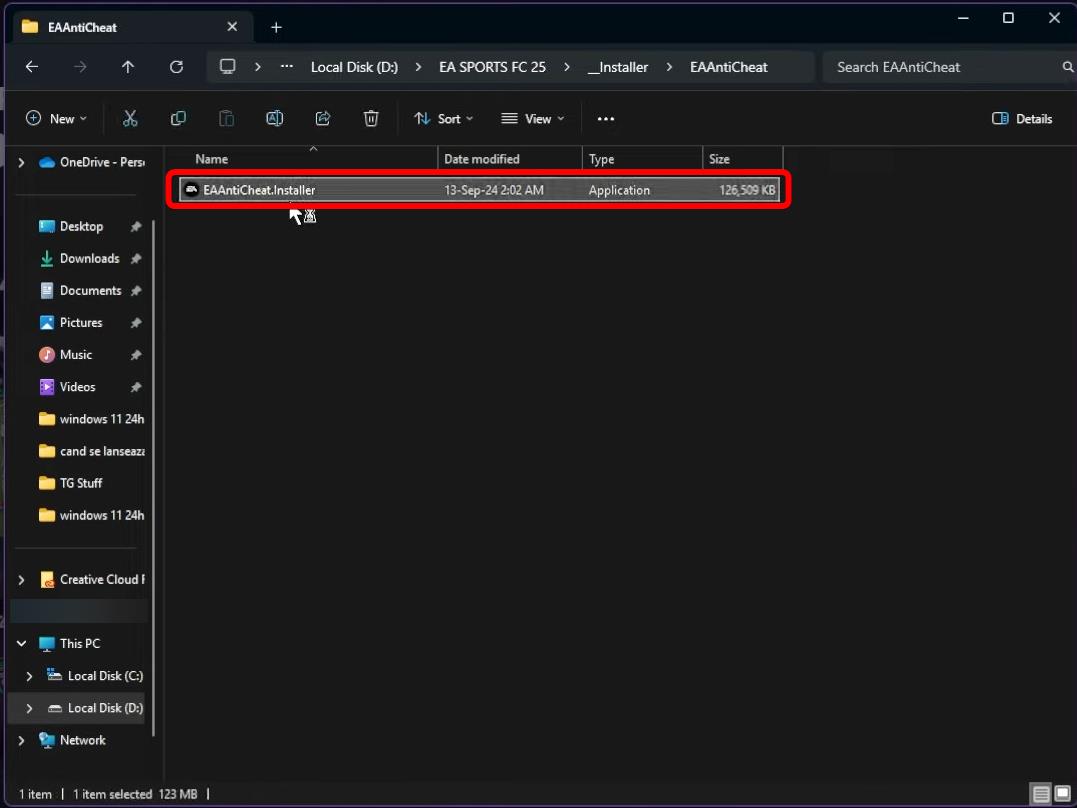
Task: Click the Copy icon in toolbar
Action: pos(178,119)
